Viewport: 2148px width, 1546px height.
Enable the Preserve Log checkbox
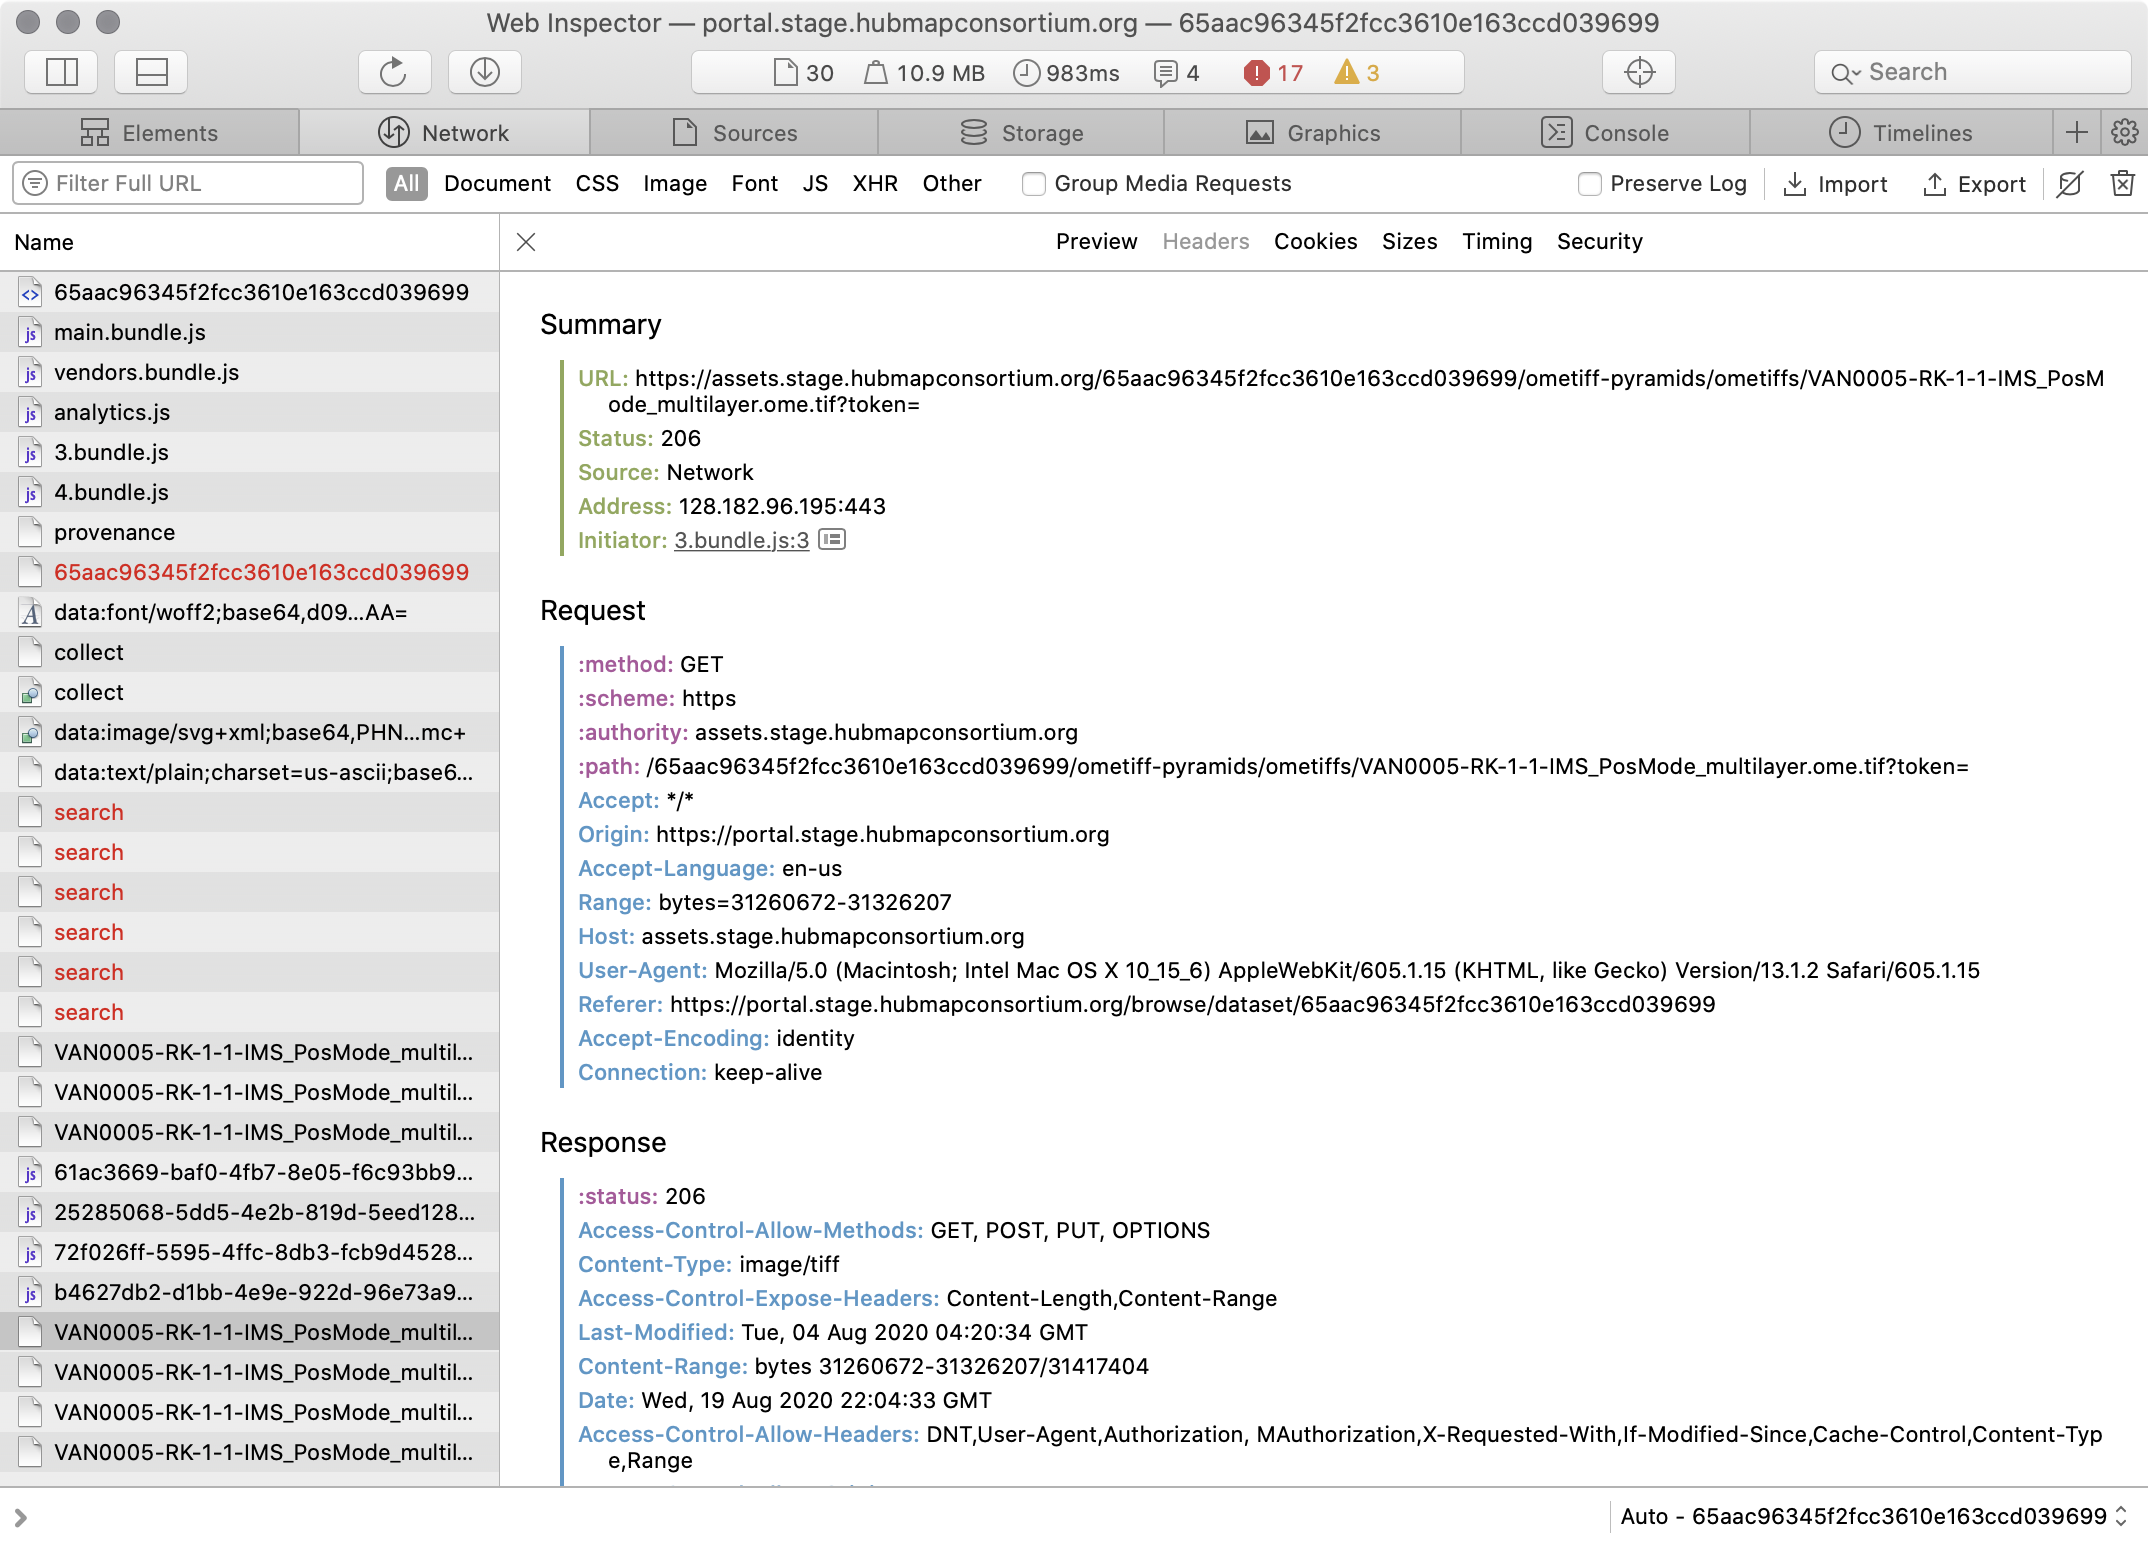click(x=1589, y=184)
